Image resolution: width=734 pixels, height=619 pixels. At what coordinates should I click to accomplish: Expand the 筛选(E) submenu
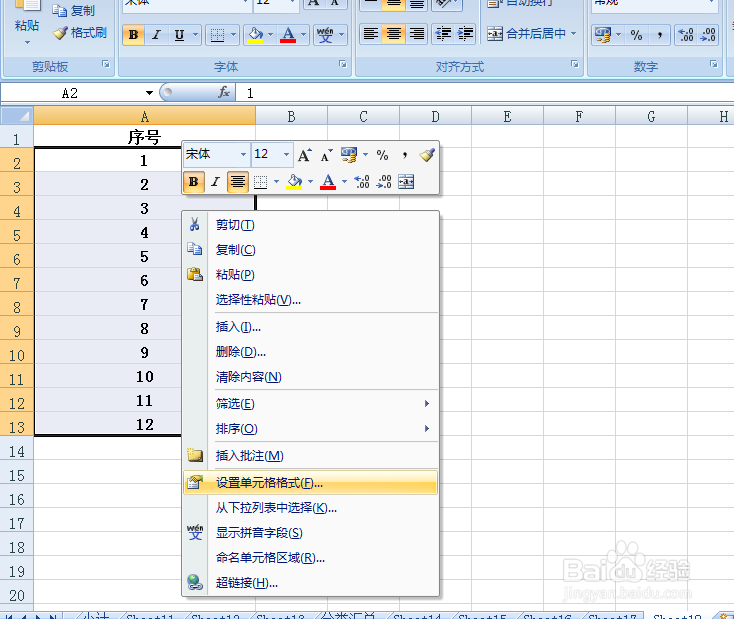pos(310,404)
